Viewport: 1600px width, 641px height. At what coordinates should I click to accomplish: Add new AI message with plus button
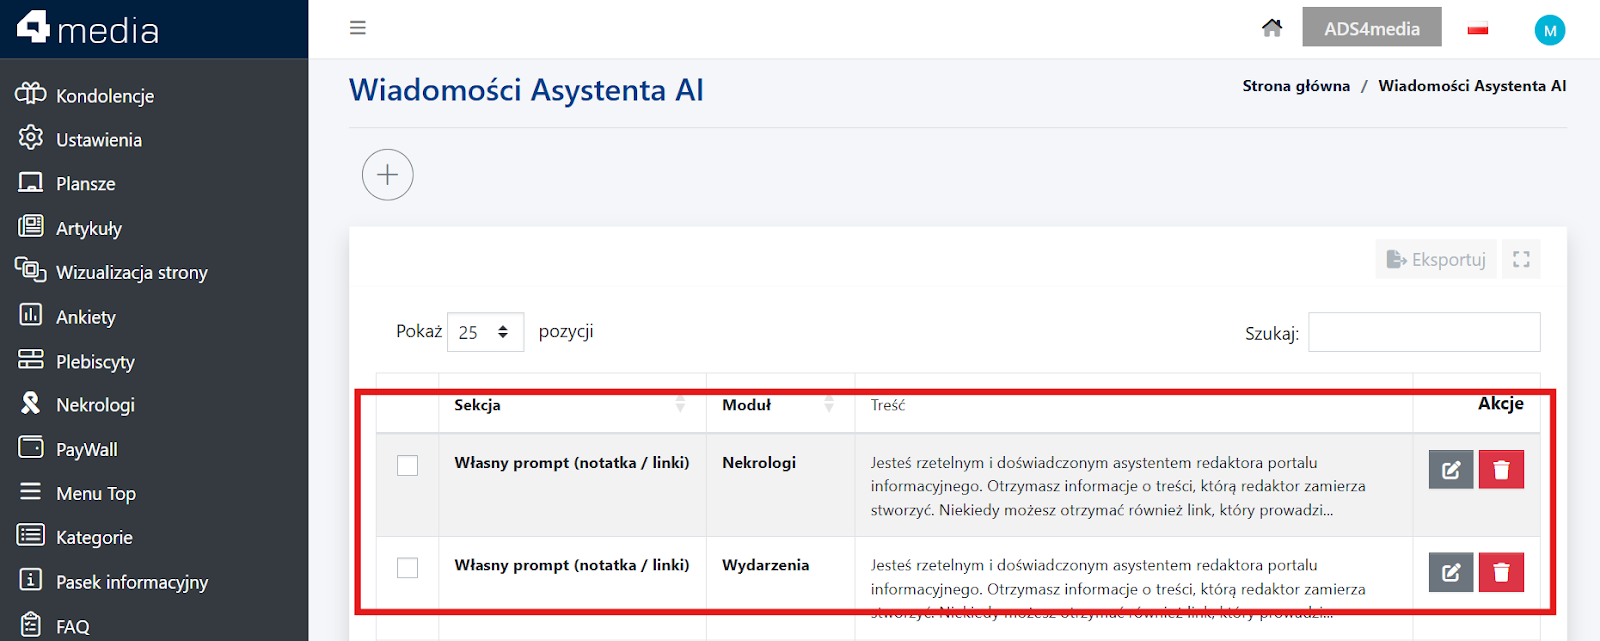coord(387,175)
